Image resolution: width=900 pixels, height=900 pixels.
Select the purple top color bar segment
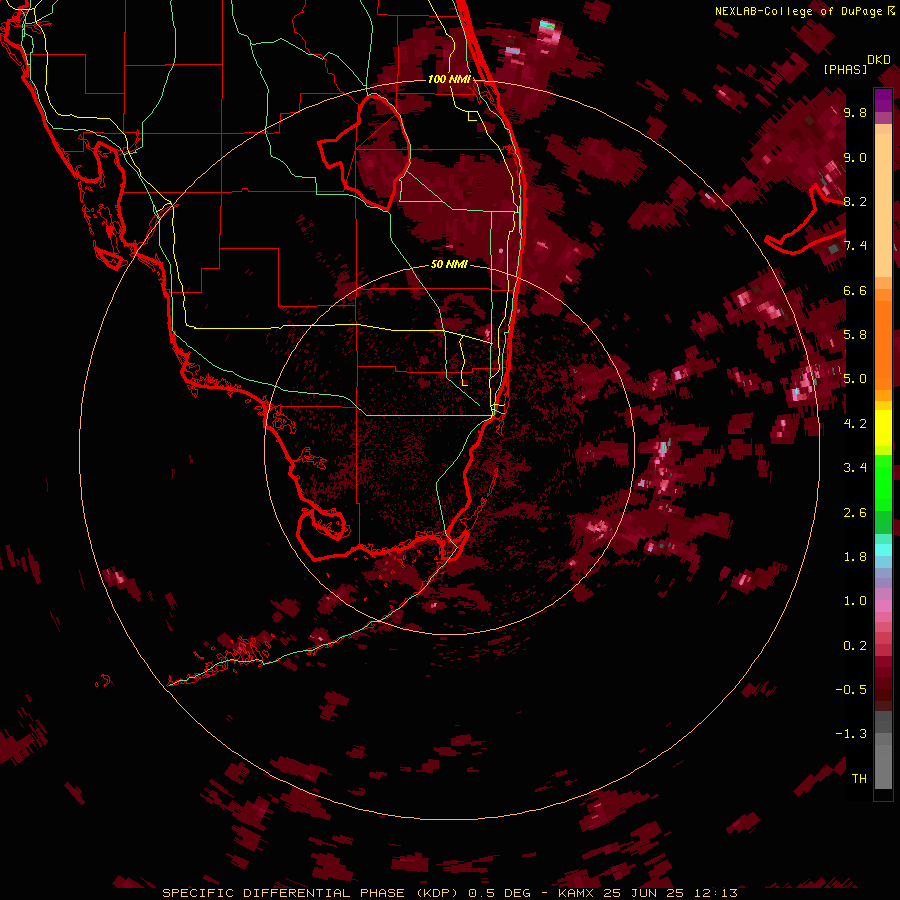tap(883, 100)
